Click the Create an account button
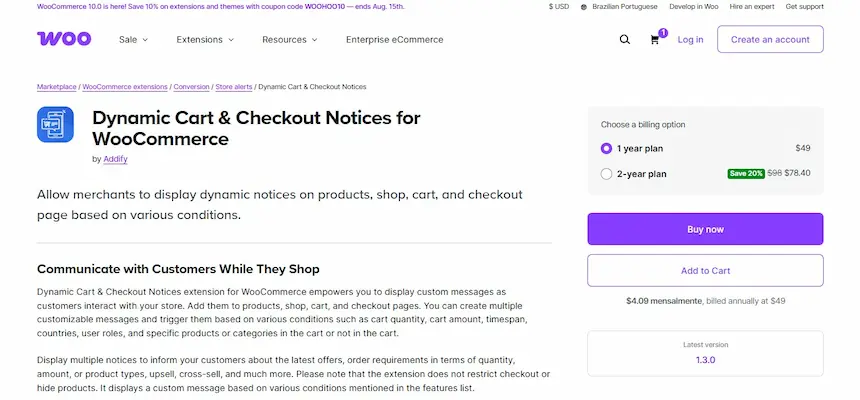 [770, 40]
